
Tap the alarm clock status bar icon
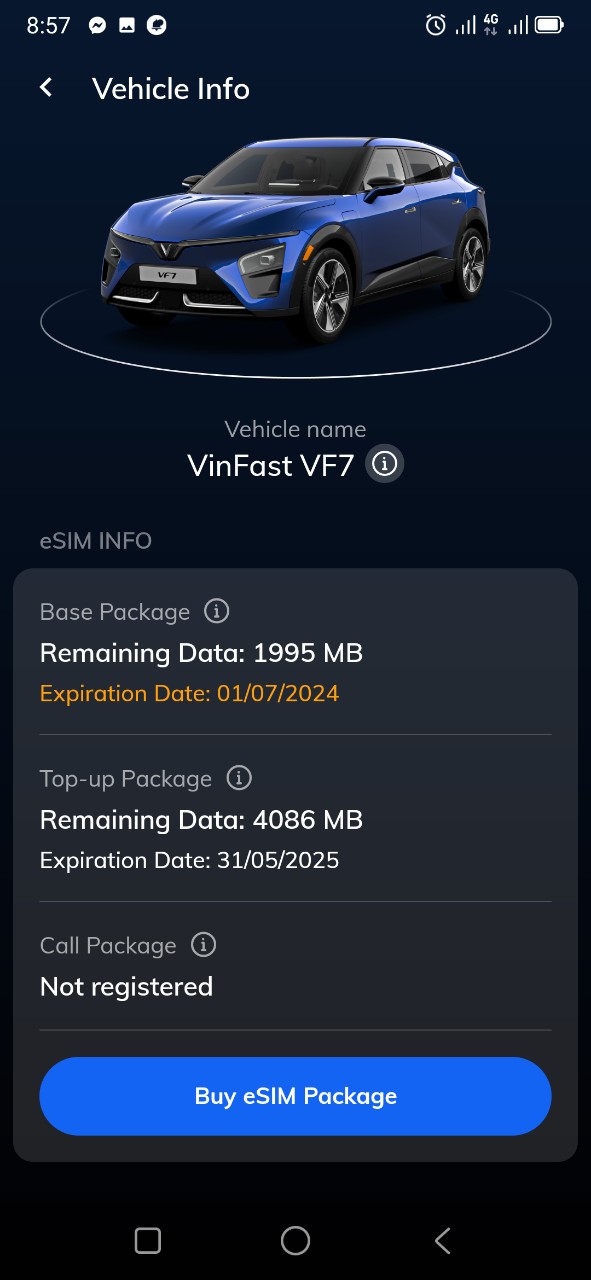[433, 24]
